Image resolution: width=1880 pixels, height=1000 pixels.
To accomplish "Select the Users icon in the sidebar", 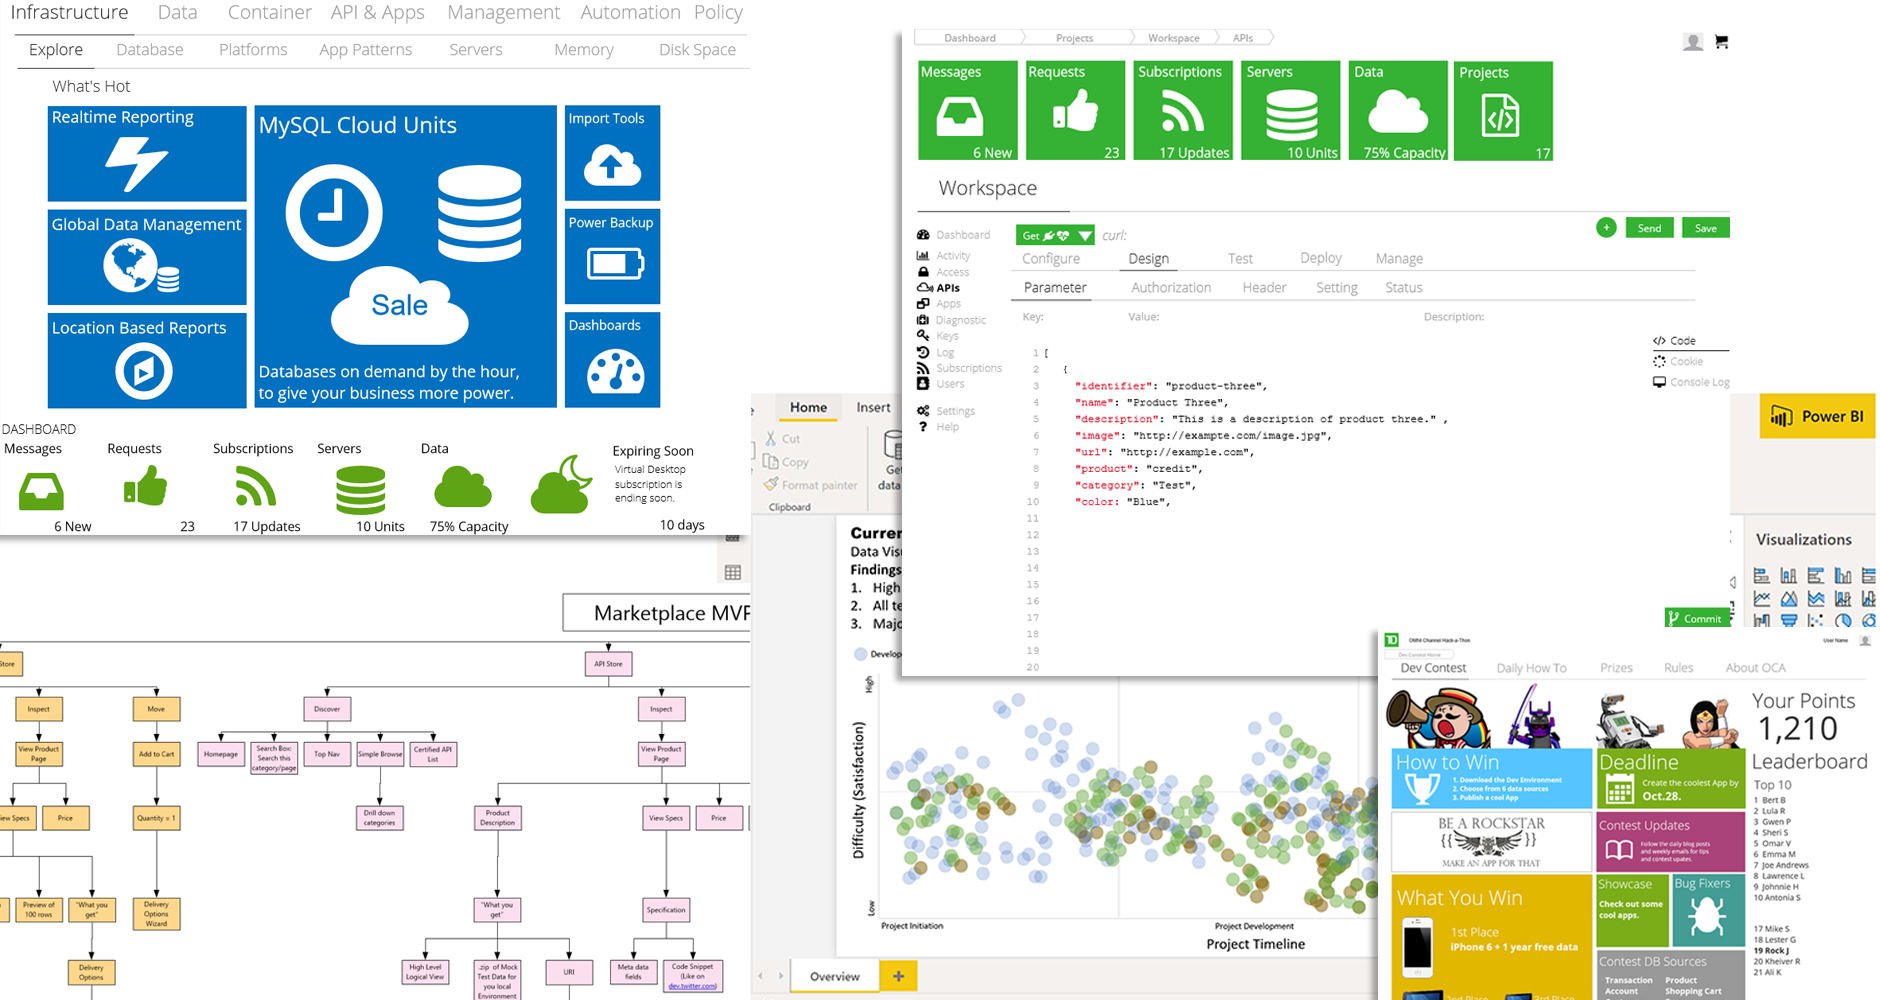I will point(924,383).
